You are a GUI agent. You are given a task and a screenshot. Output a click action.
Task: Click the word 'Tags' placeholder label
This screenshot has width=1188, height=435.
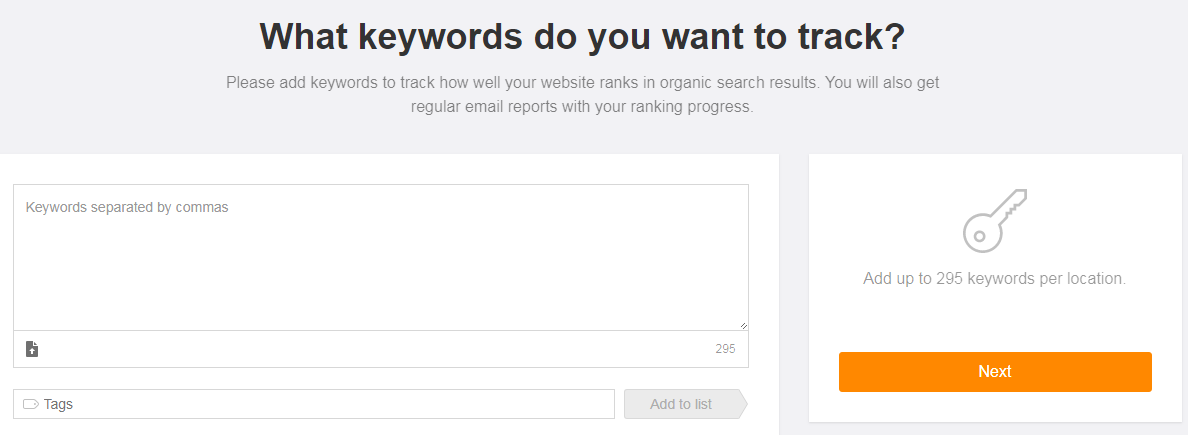click(x=59, y=405)
